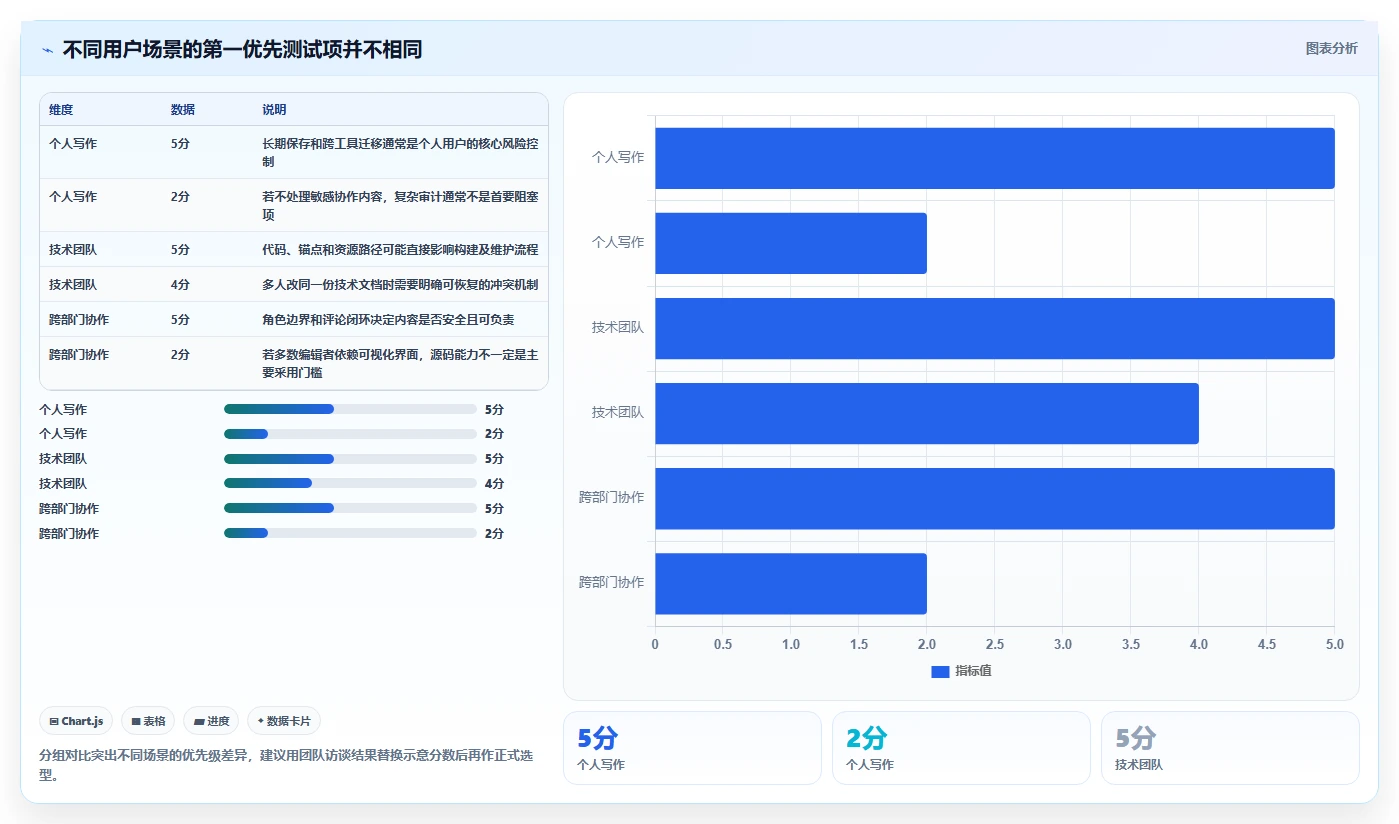Select the 进度 tag chip
1399x824 pixels.
(x=211, y=721)
